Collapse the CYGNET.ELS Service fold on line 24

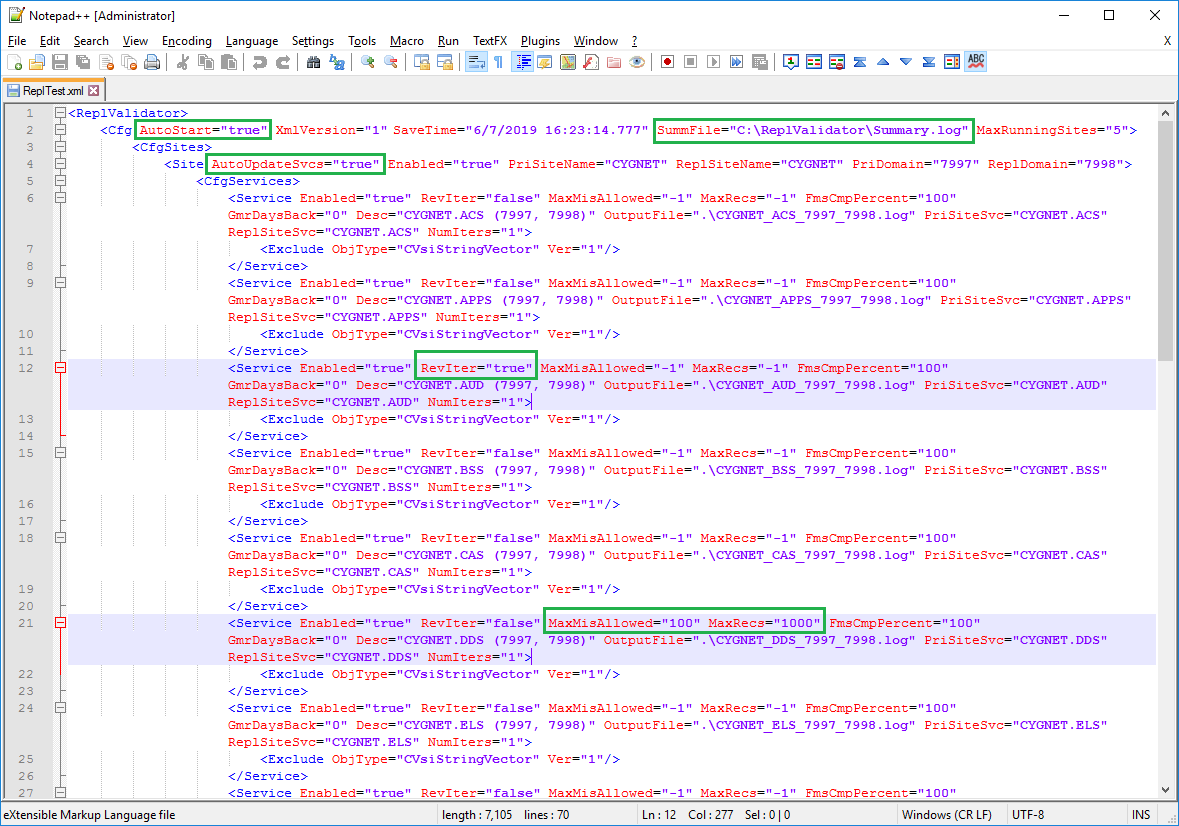click(60, 707)
